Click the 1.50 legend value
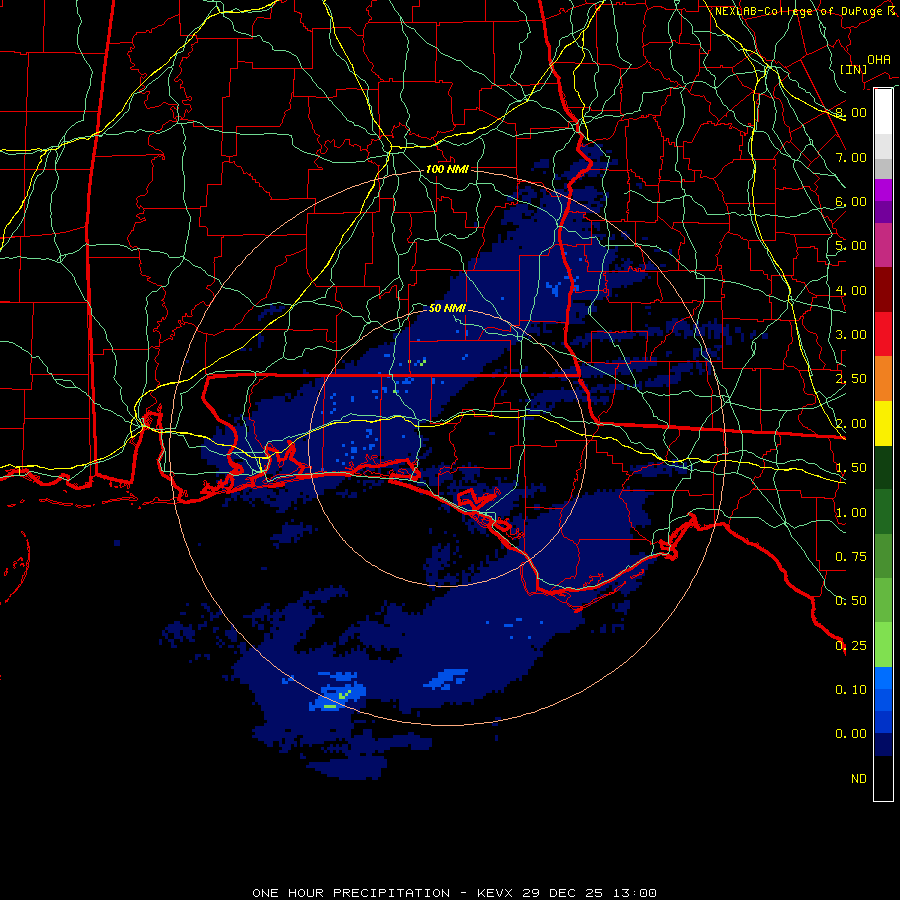This screenshot has height=900, width=900. 851,468
